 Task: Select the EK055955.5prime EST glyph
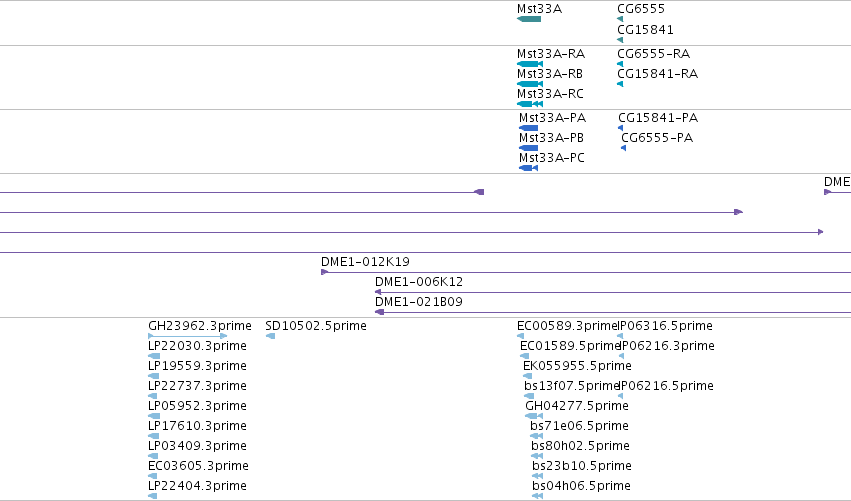tap(528, 376)
